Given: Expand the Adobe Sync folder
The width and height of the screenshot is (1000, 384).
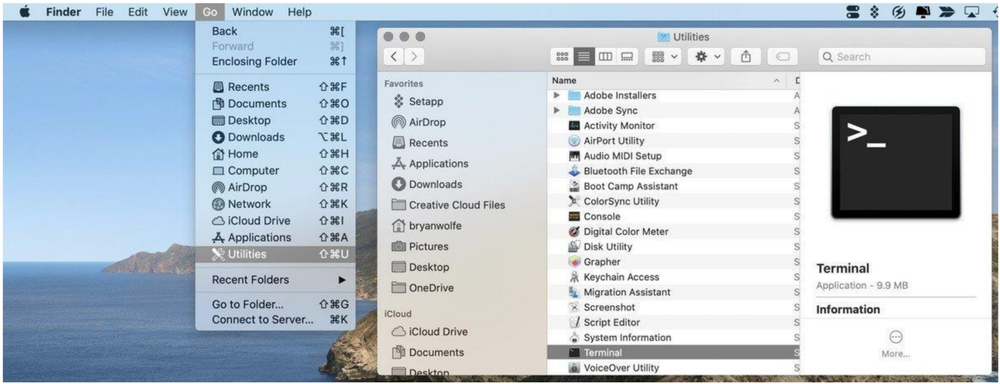Looking at the screenshot, I should click(557, 110).
